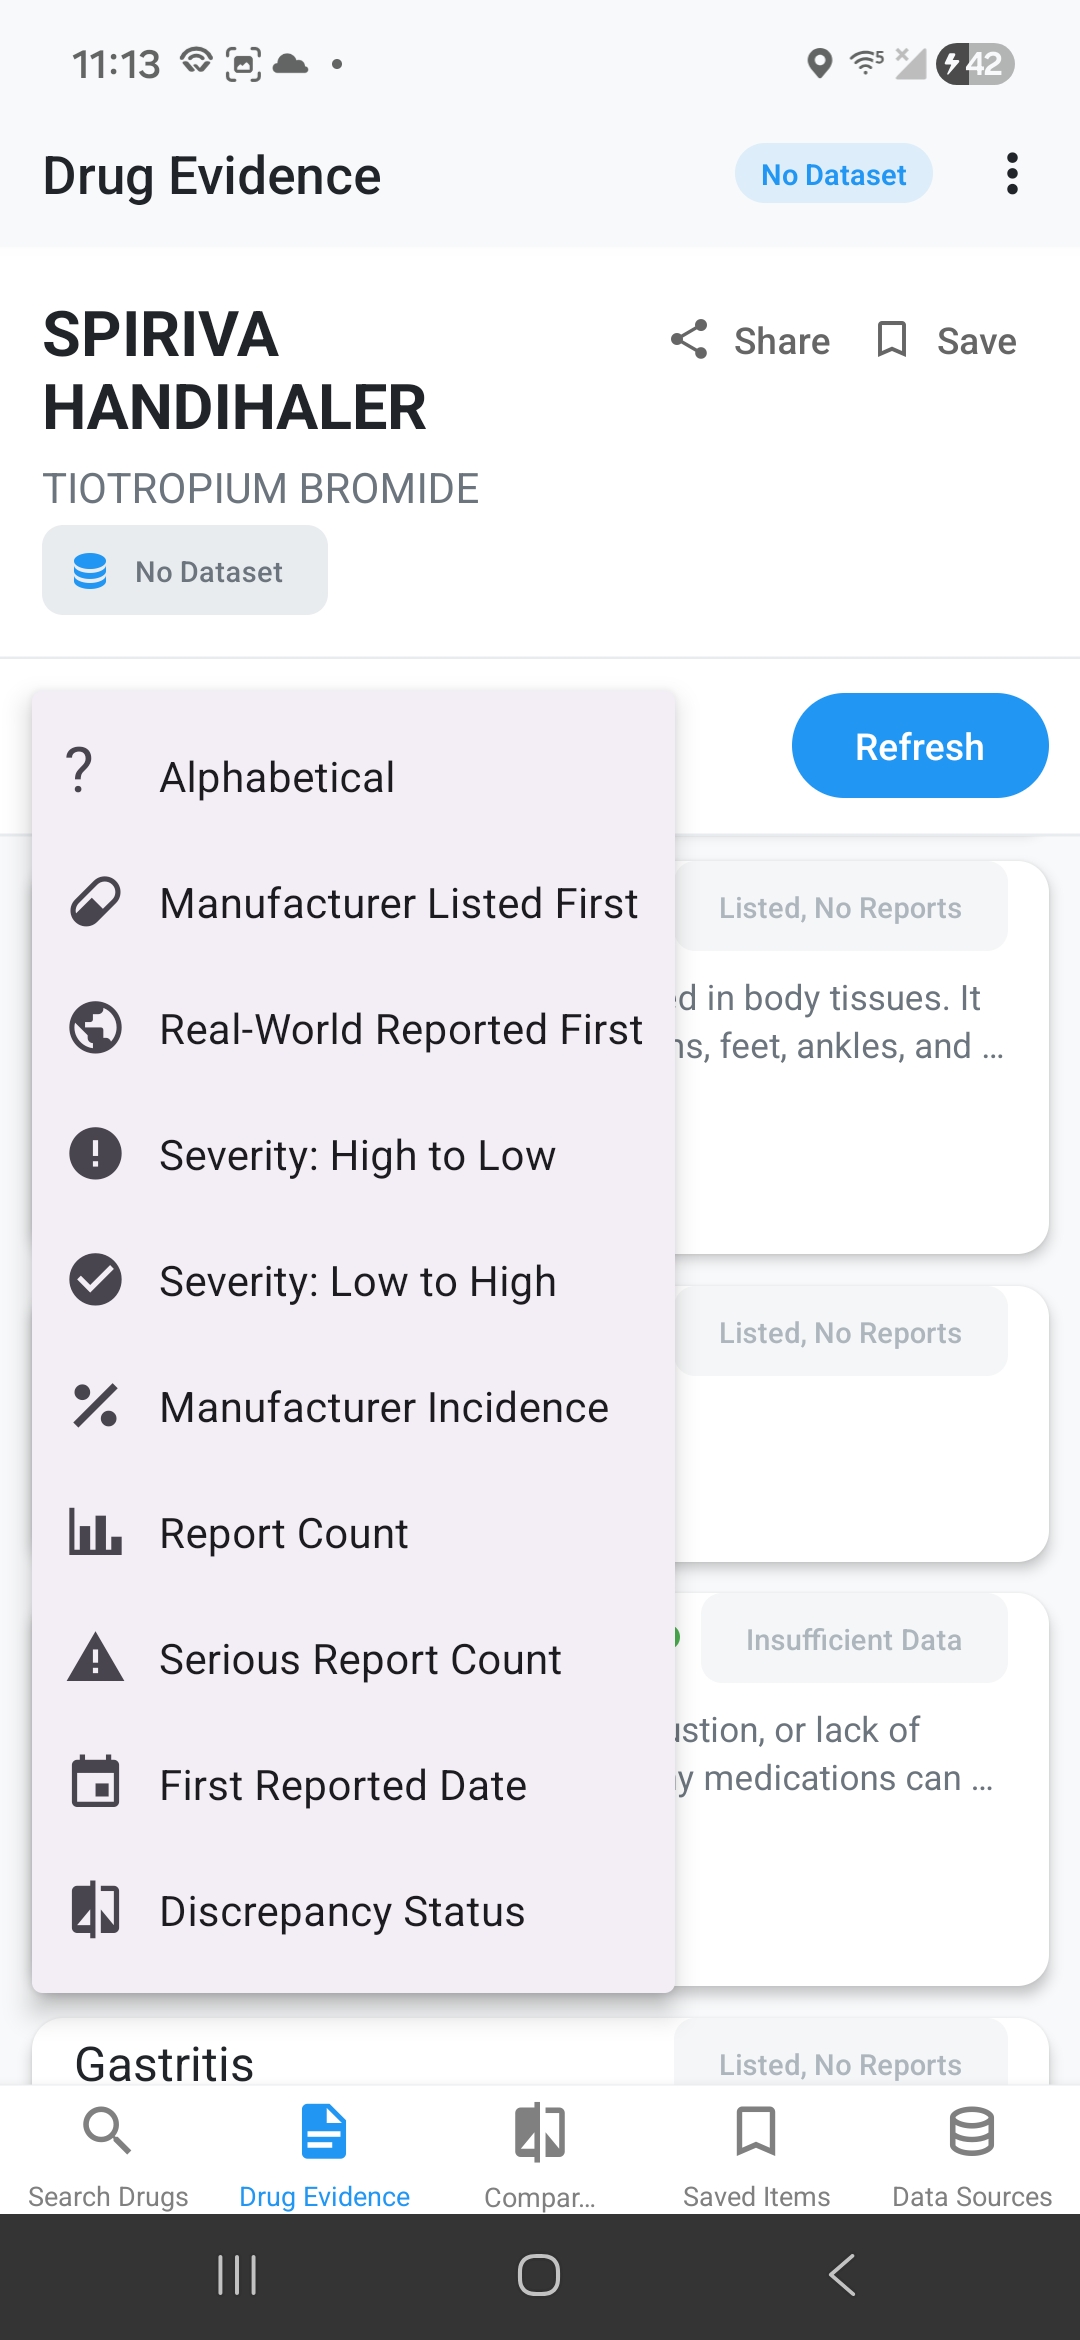Viewport: 1080px width, 2340px height.
Task: Choose Real-World Reported First sorting
Action: point(400,1029)
